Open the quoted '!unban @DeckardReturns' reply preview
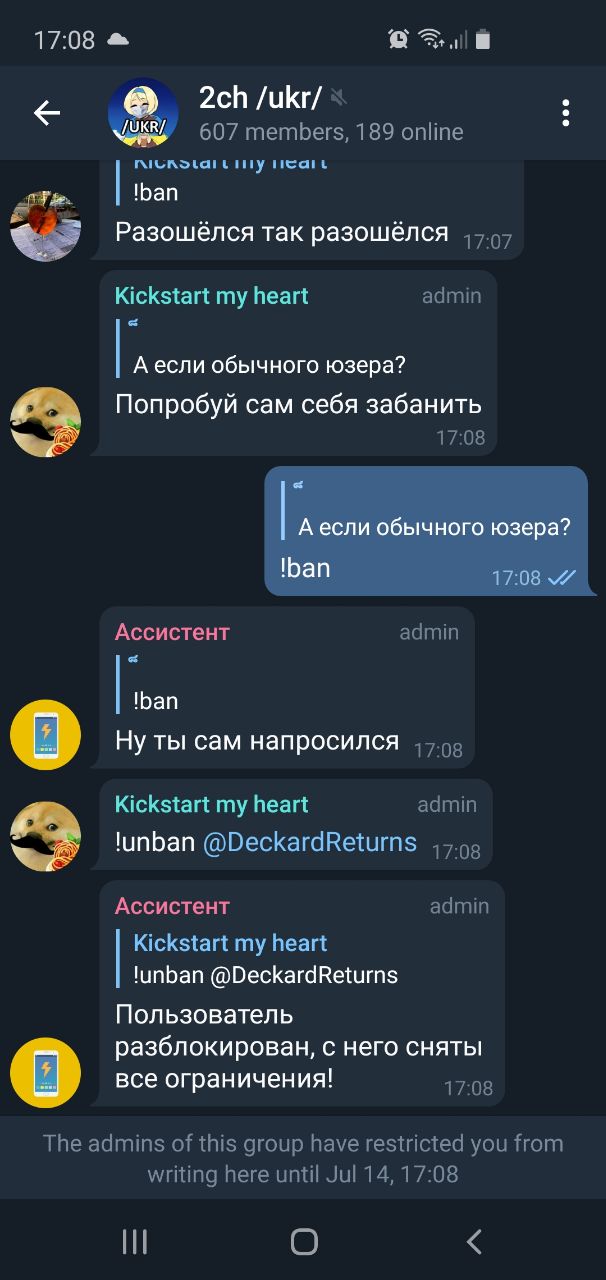 pyautogui.click(x=266, y=959)
